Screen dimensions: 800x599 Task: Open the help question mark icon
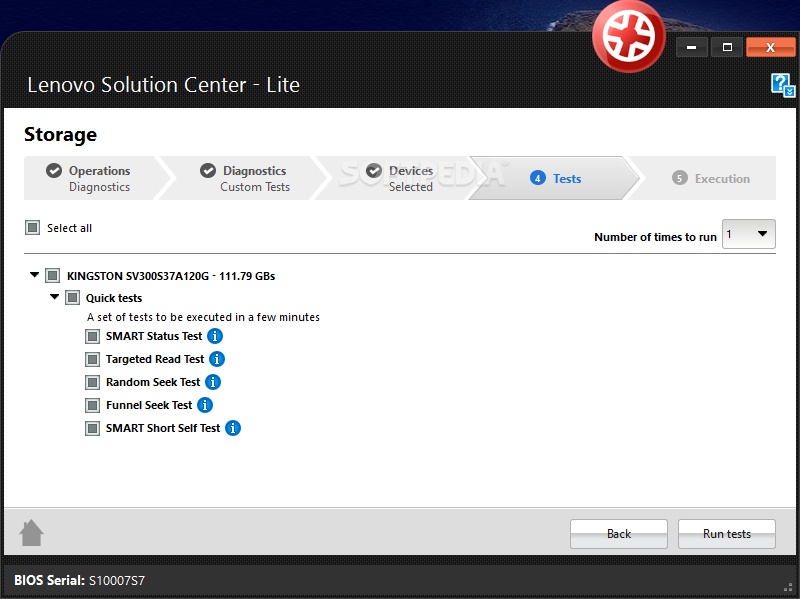click(783, 85)
